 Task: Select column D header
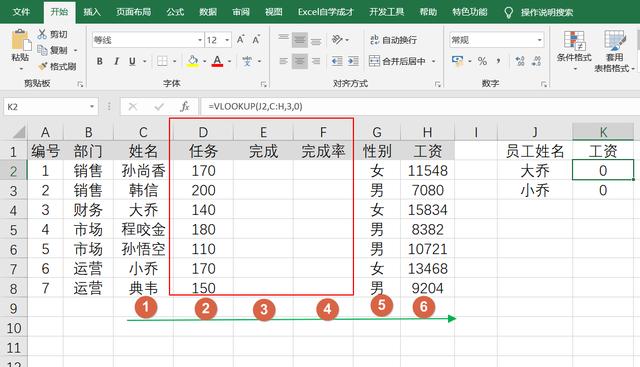(203, 132)
